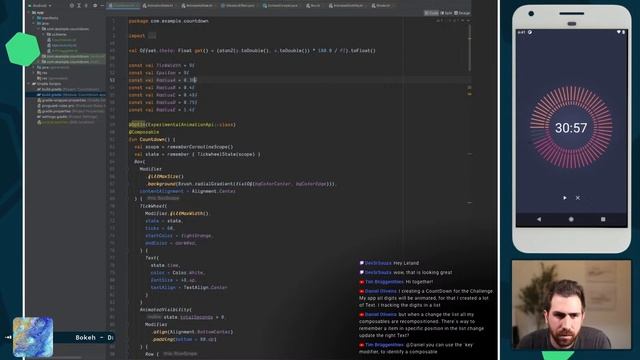Tap the 30:57 timer text
640x360 pixels.
click(x=571, y=128)
